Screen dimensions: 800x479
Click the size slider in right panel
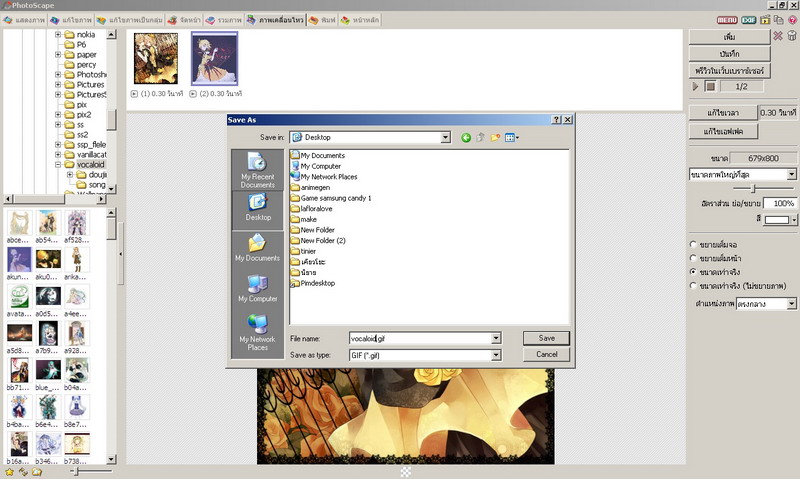pos(754,189)
